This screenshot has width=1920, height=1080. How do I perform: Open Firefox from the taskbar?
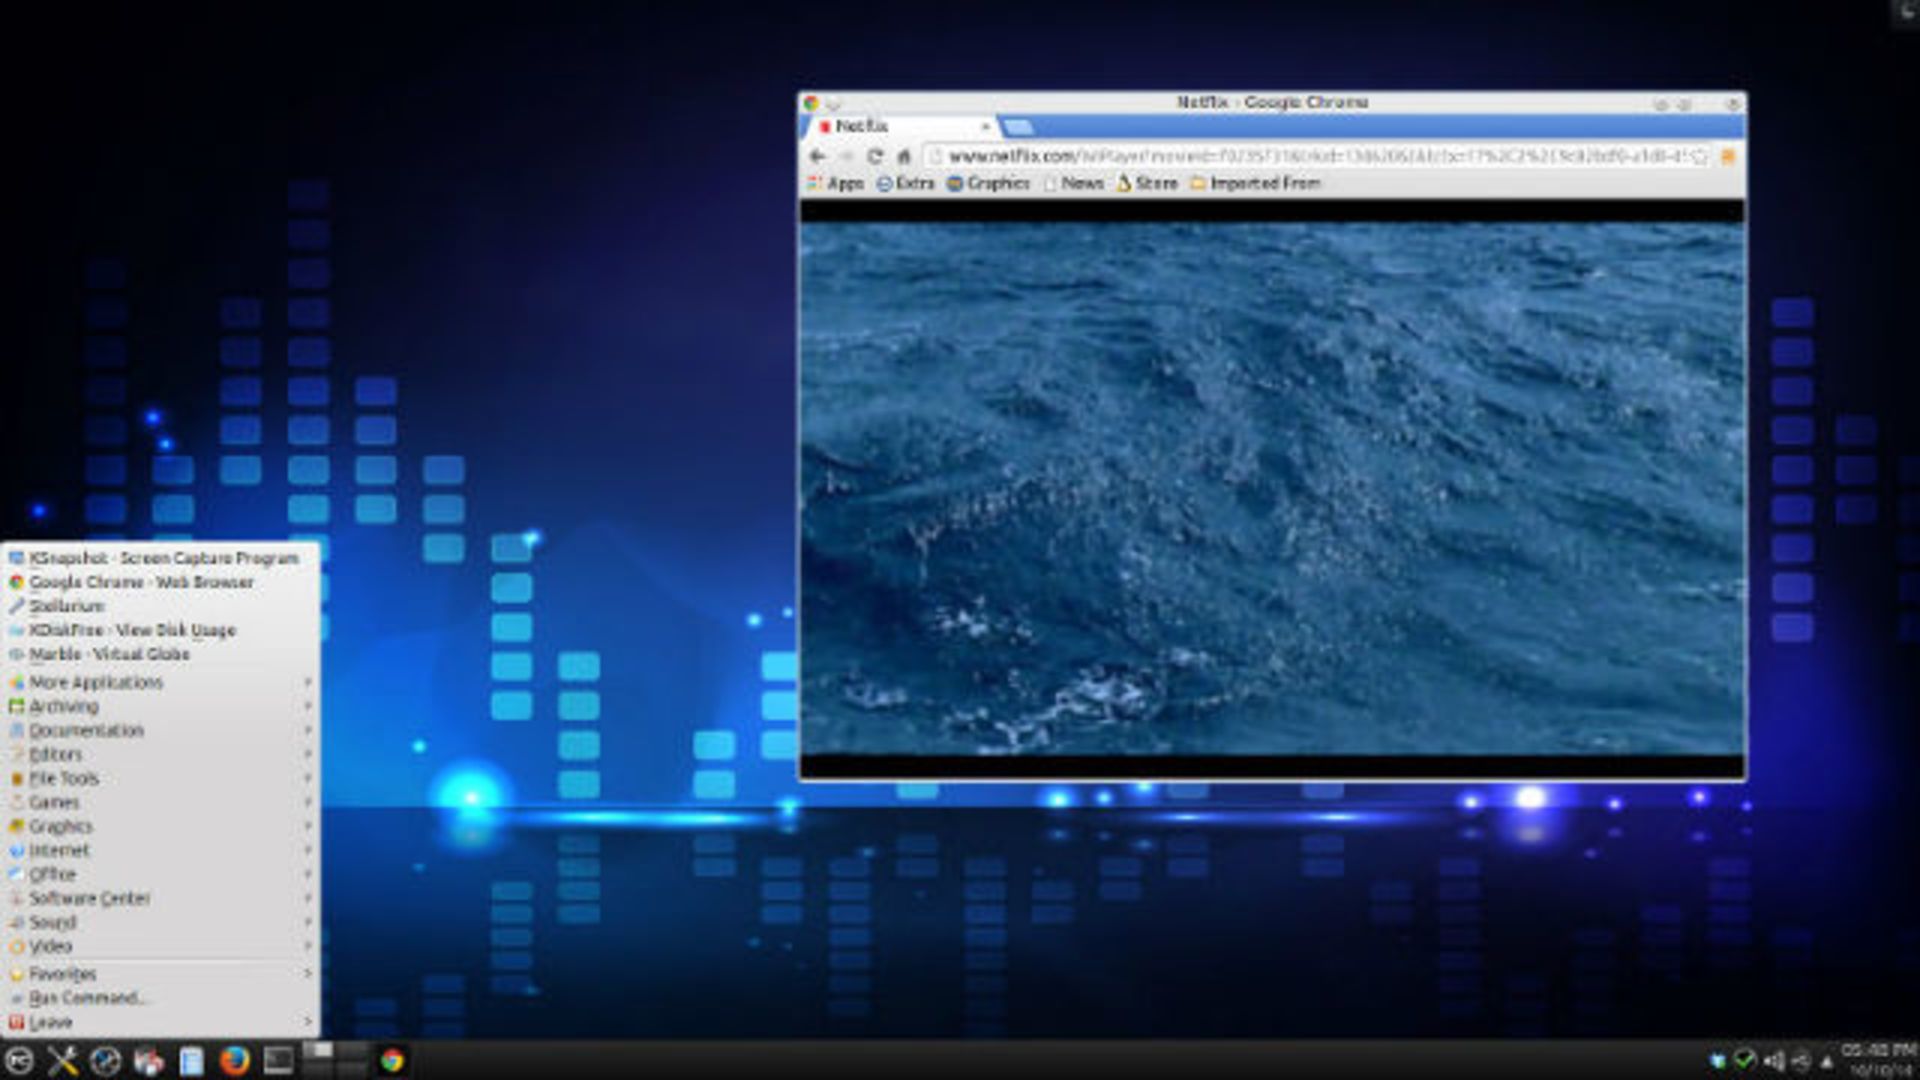point(234,1060)
